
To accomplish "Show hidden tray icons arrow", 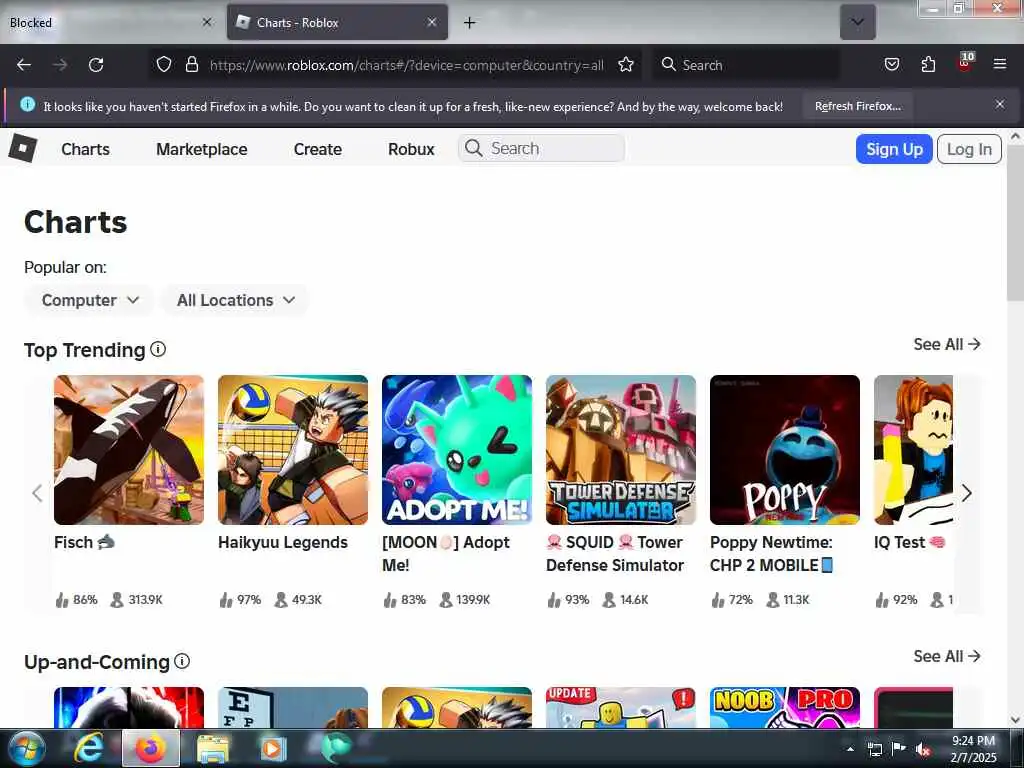I will pos(850,749).
